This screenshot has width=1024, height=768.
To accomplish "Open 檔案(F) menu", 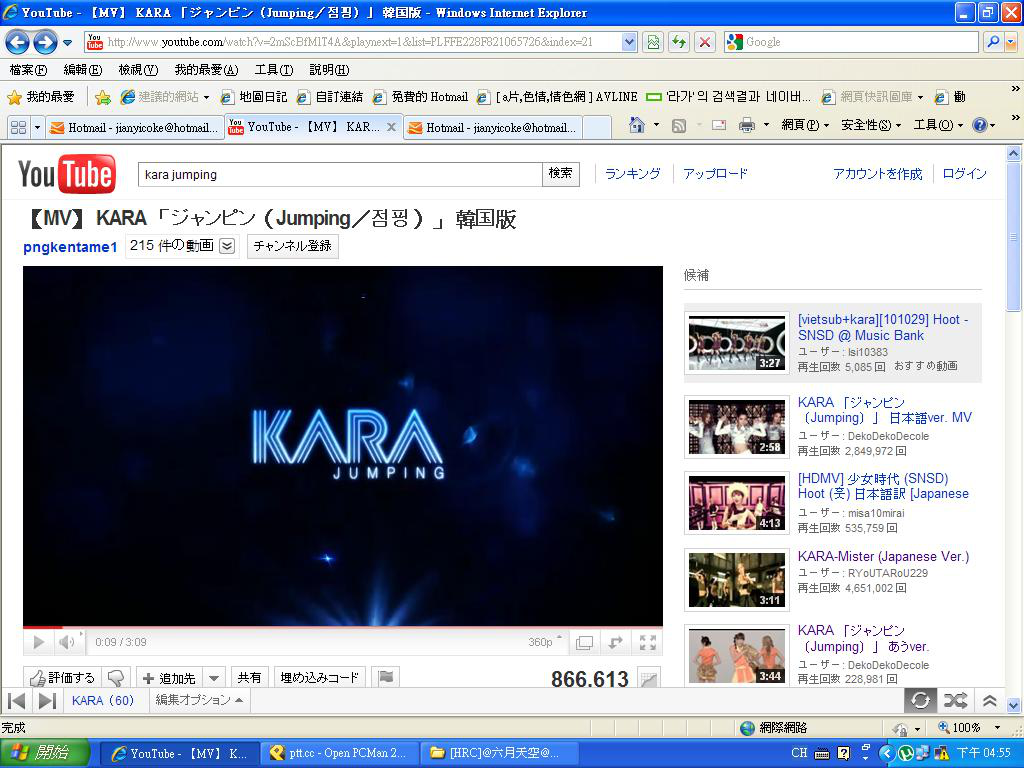I will point(28,70).
